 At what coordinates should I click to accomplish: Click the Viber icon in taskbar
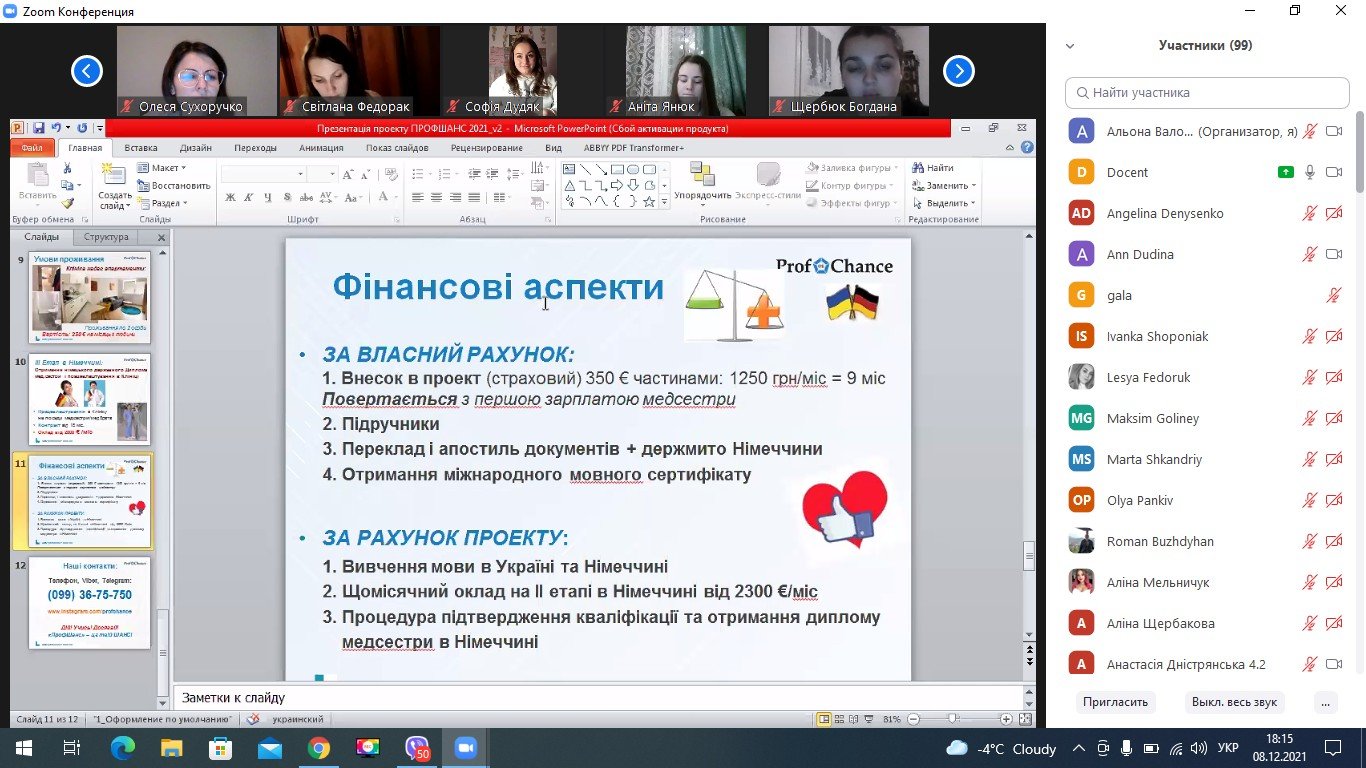[416, 748]
